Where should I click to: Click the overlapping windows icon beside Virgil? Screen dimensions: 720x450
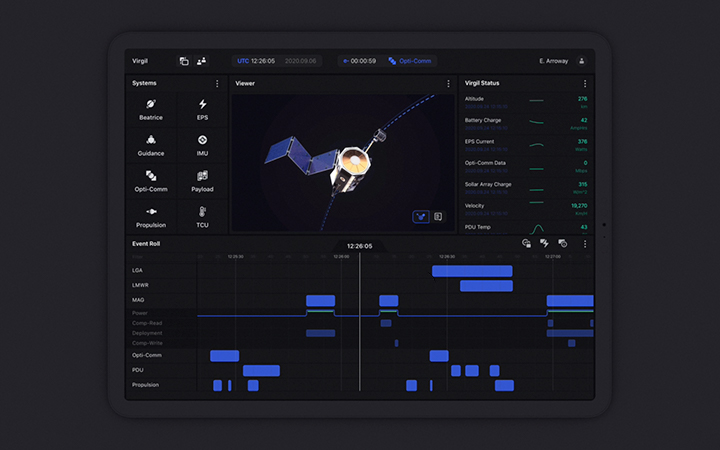tap(184, 61)
